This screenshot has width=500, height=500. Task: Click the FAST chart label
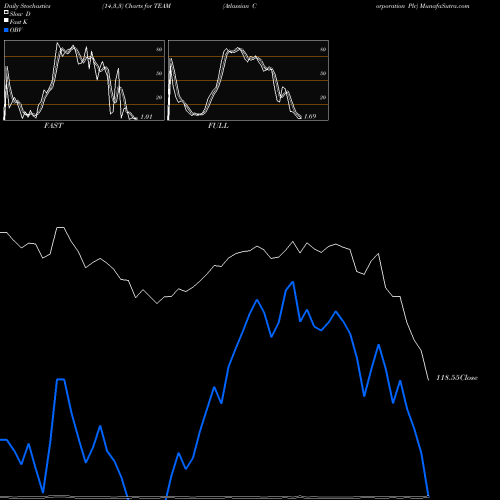[54, 126]
